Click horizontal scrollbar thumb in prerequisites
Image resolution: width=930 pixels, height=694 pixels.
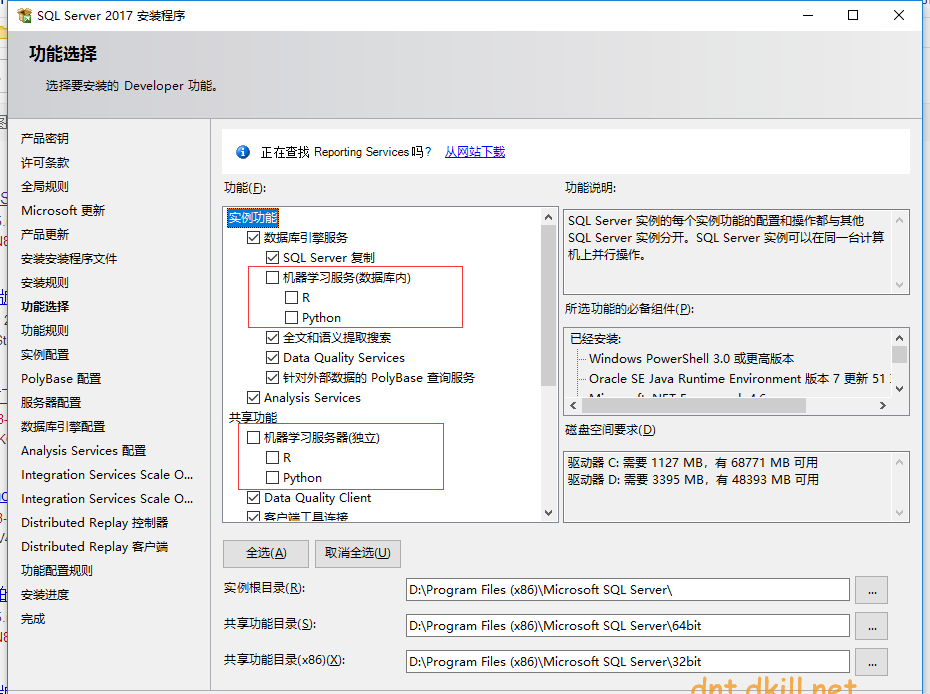tap(694, 406)
